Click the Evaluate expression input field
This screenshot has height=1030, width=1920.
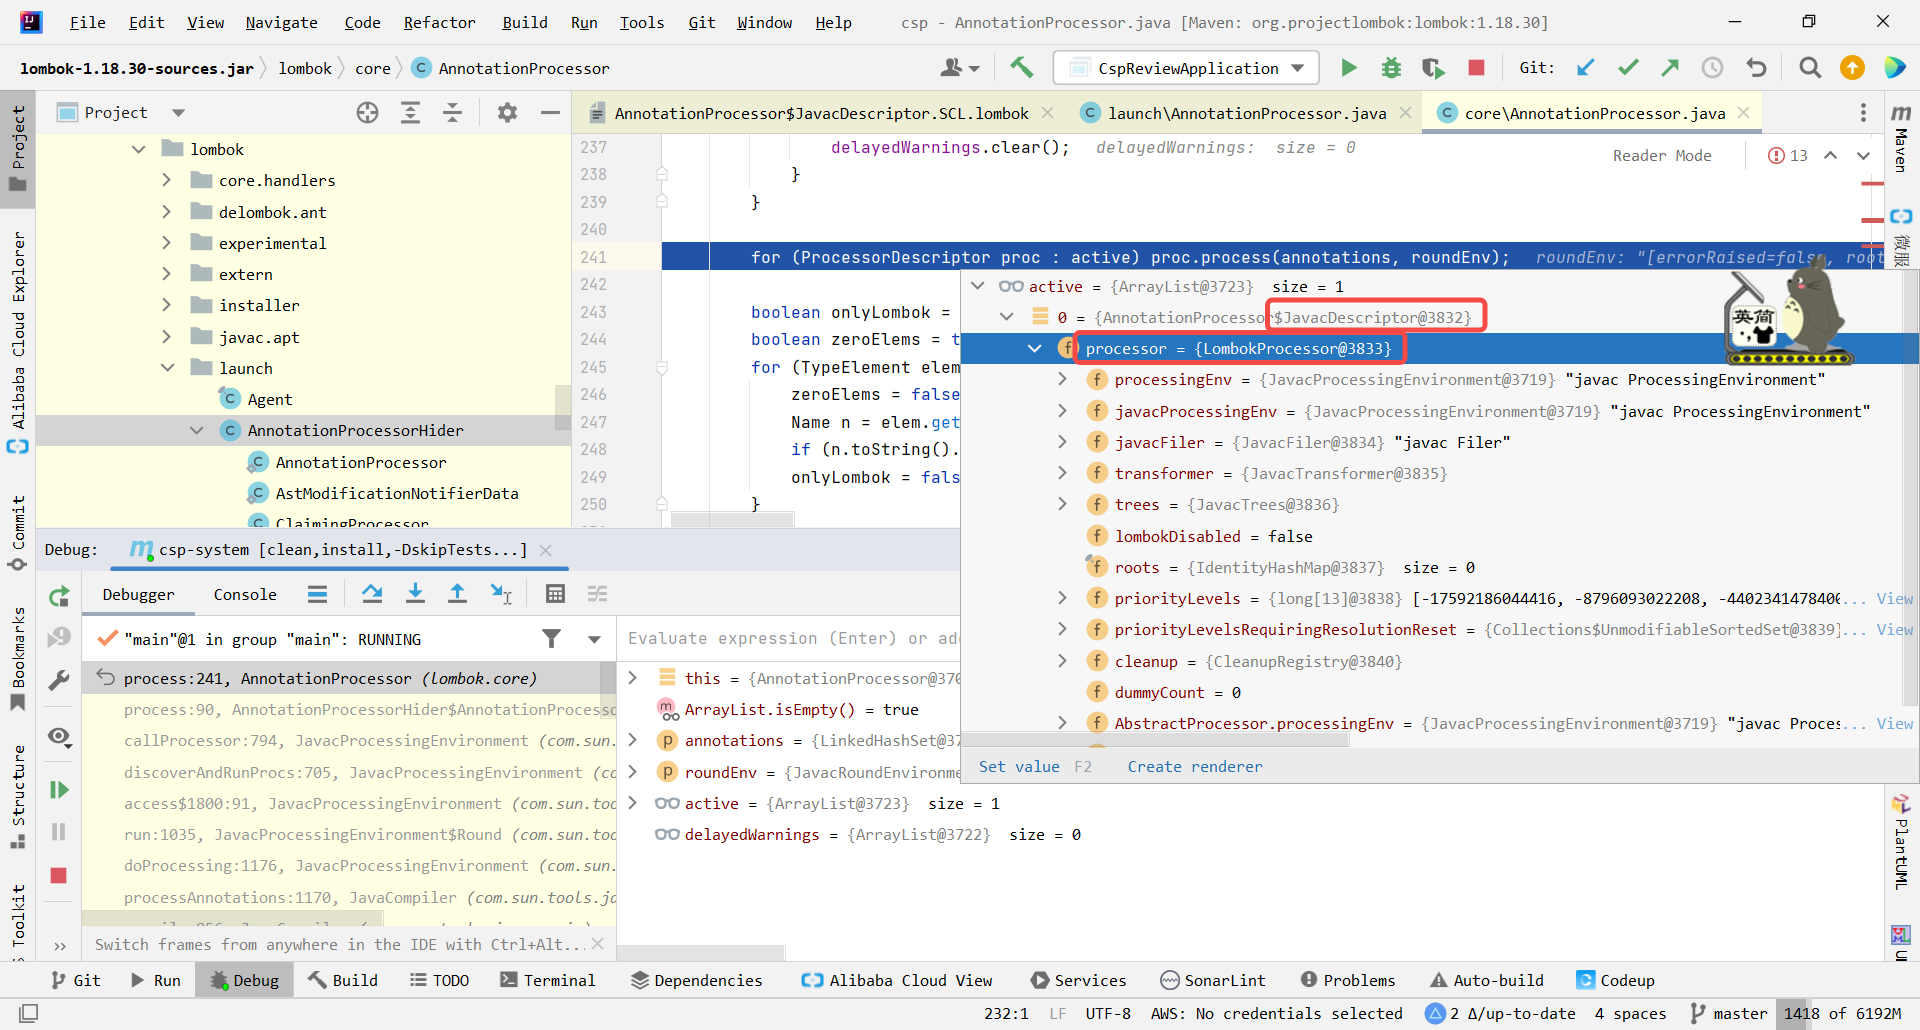click(x=790, y=638)
